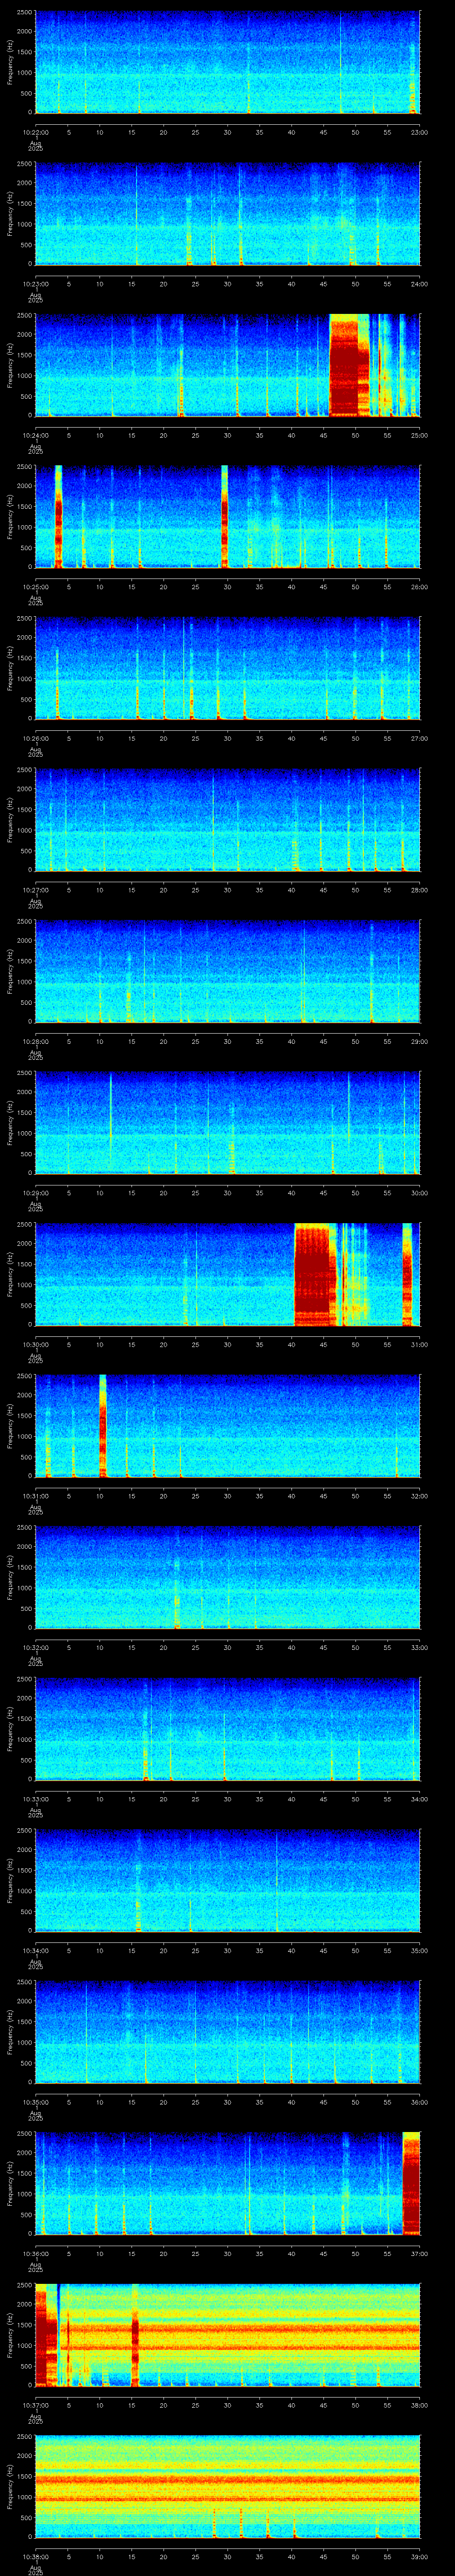The width and height of the screenshot is (455, 2576).
Task: Click the 10:24:00 start time label
Action: coord(35,435)
